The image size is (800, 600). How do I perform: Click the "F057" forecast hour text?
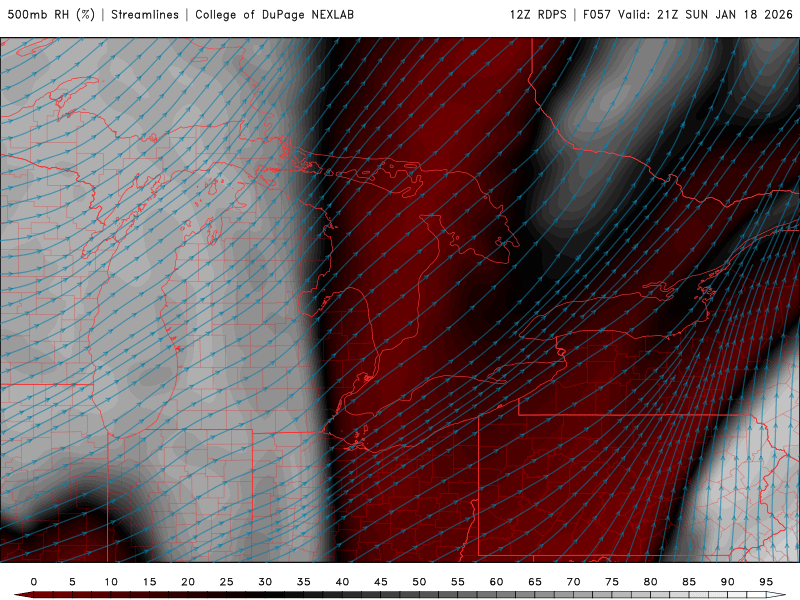[x=597, y=14]
